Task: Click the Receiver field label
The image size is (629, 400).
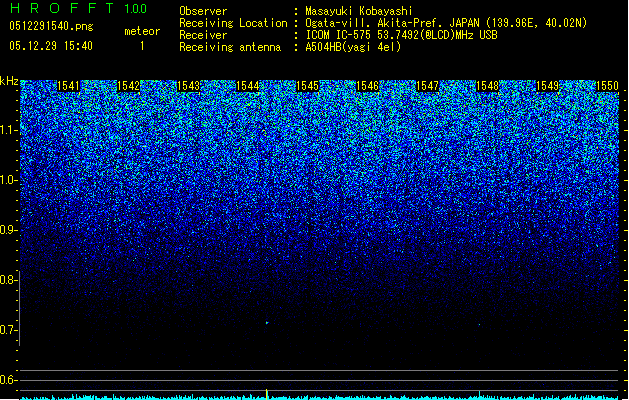Action: (203, 35)
